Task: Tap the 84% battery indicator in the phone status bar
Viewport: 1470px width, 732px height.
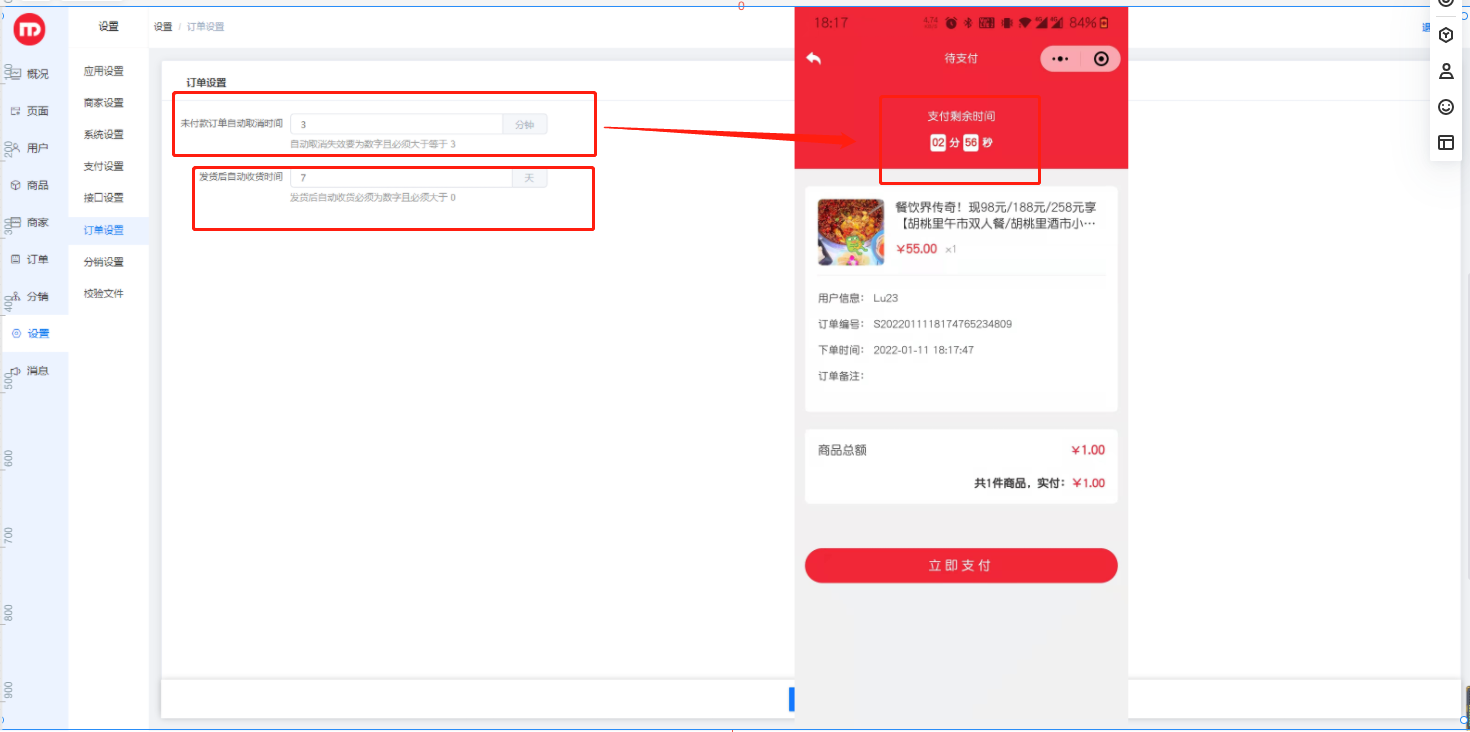Action: [1088, 22]
